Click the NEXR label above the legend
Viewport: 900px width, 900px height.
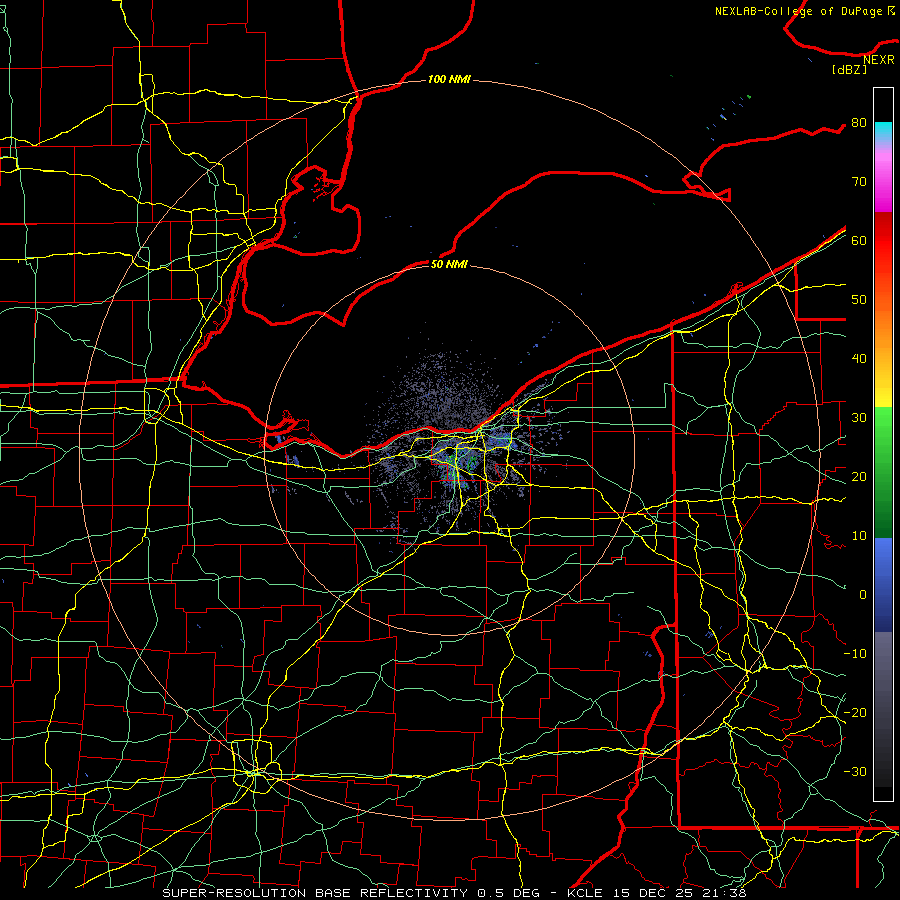pyautogui.click(x=879, y=60)
